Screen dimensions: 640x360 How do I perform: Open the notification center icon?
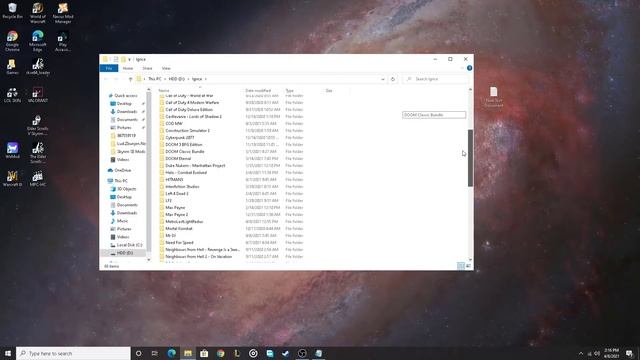point(630,353)
